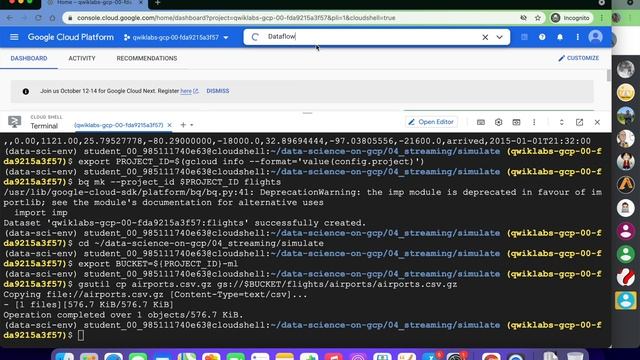Open the help question mark icon
Image resolution: width=640 pixels, height=360 pixels.
tap(542, 37)
